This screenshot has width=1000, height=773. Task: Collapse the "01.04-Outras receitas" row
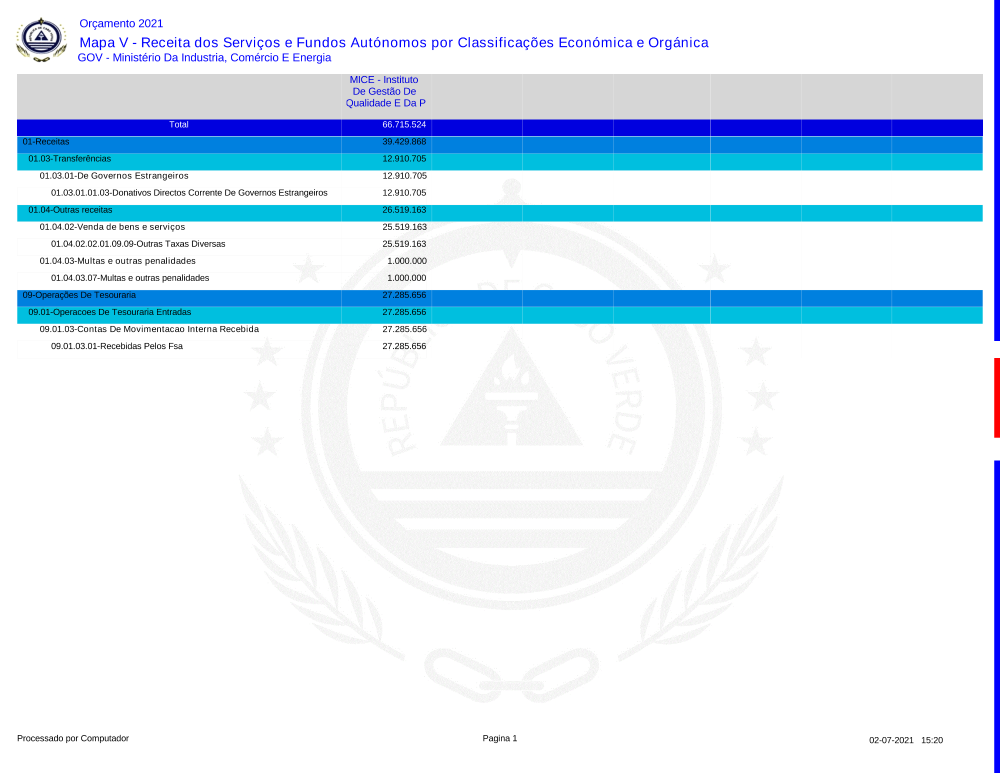point(70,211)
